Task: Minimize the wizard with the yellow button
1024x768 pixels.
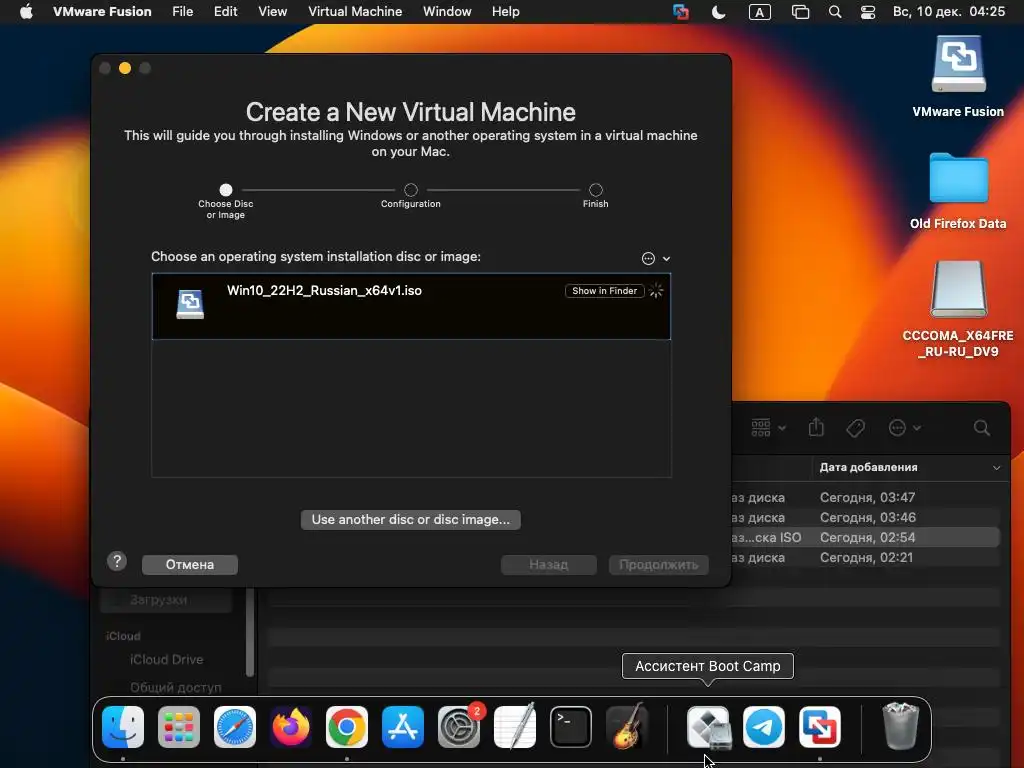Action: [x=125, y=68]
